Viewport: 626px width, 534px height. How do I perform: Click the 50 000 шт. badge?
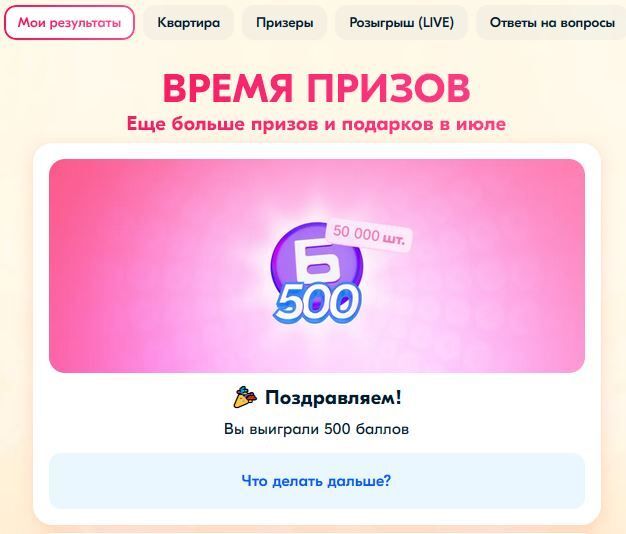coord(369,235)
